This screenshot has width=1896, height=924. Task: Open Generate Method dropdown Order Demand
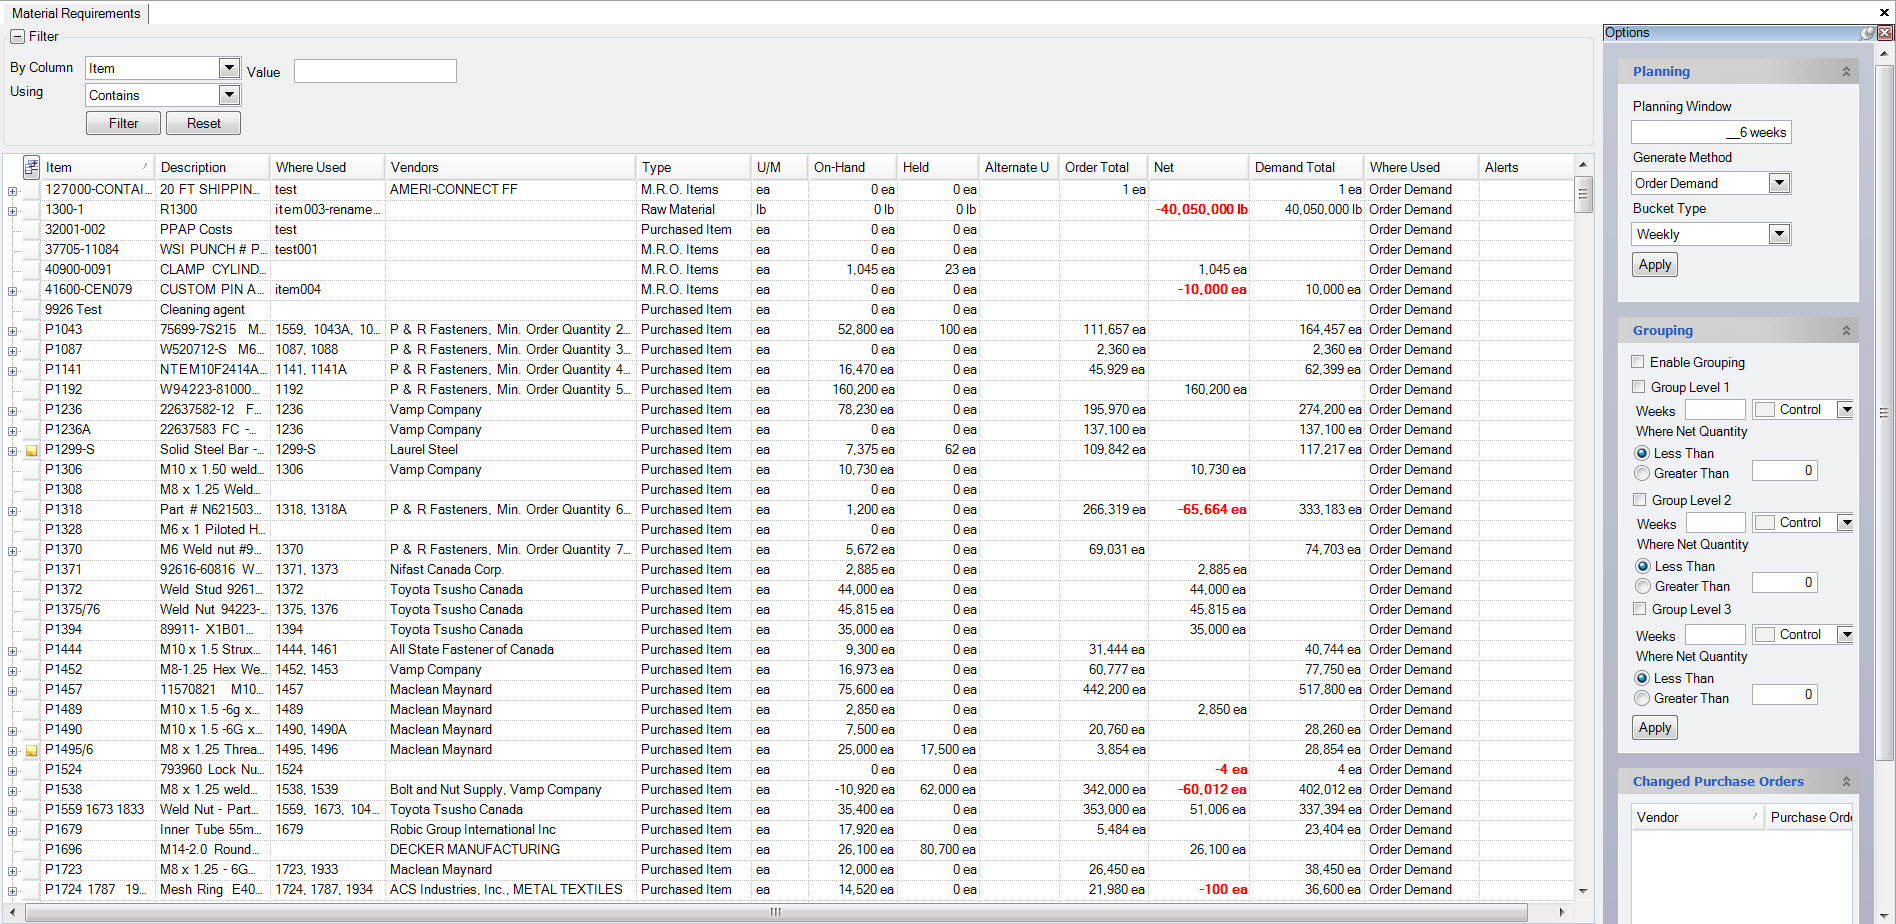(x=1779, y=183)
